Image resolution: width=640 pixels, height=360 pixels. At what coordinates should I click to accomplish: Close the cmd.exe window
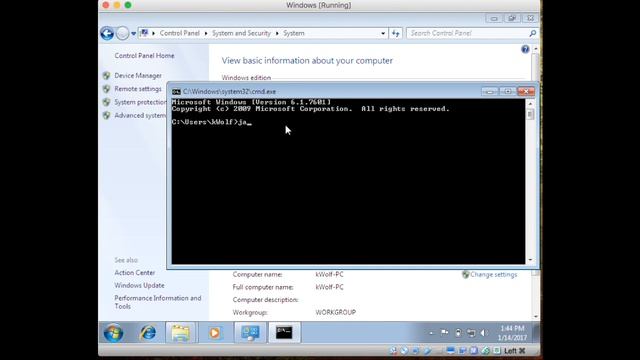click(526, 91)
